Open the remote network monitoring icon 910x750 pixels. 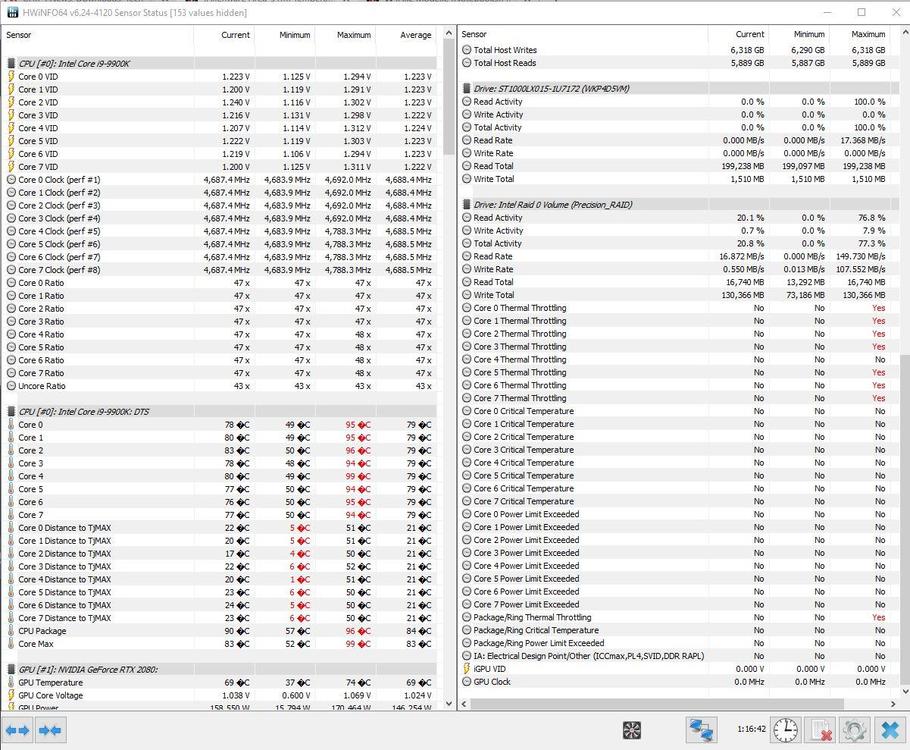tap(701, 731)
